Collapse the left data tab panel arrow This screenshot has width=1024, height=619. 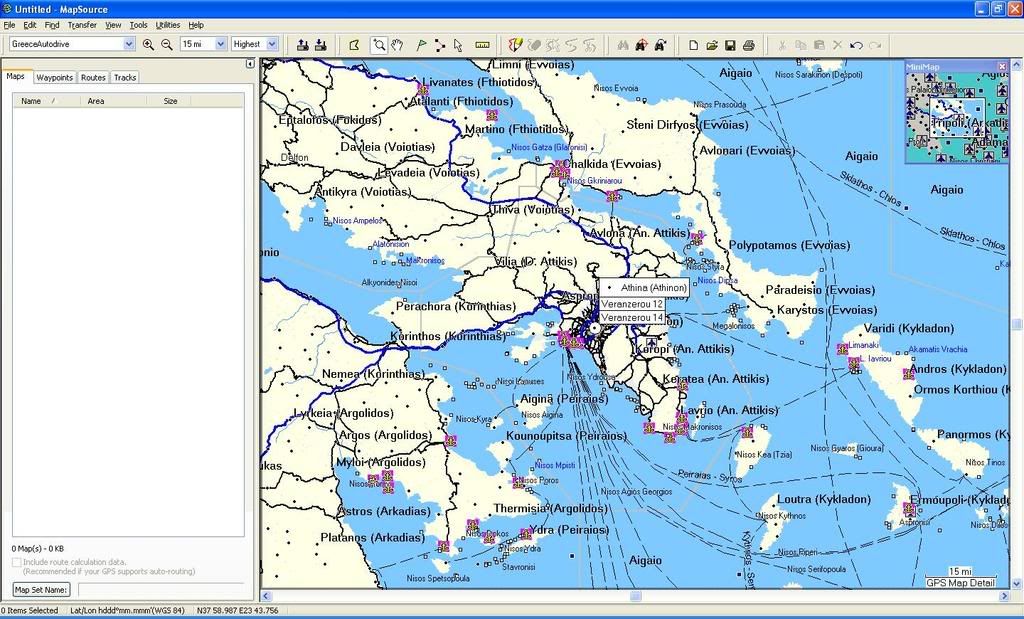[x=249, y=64]
